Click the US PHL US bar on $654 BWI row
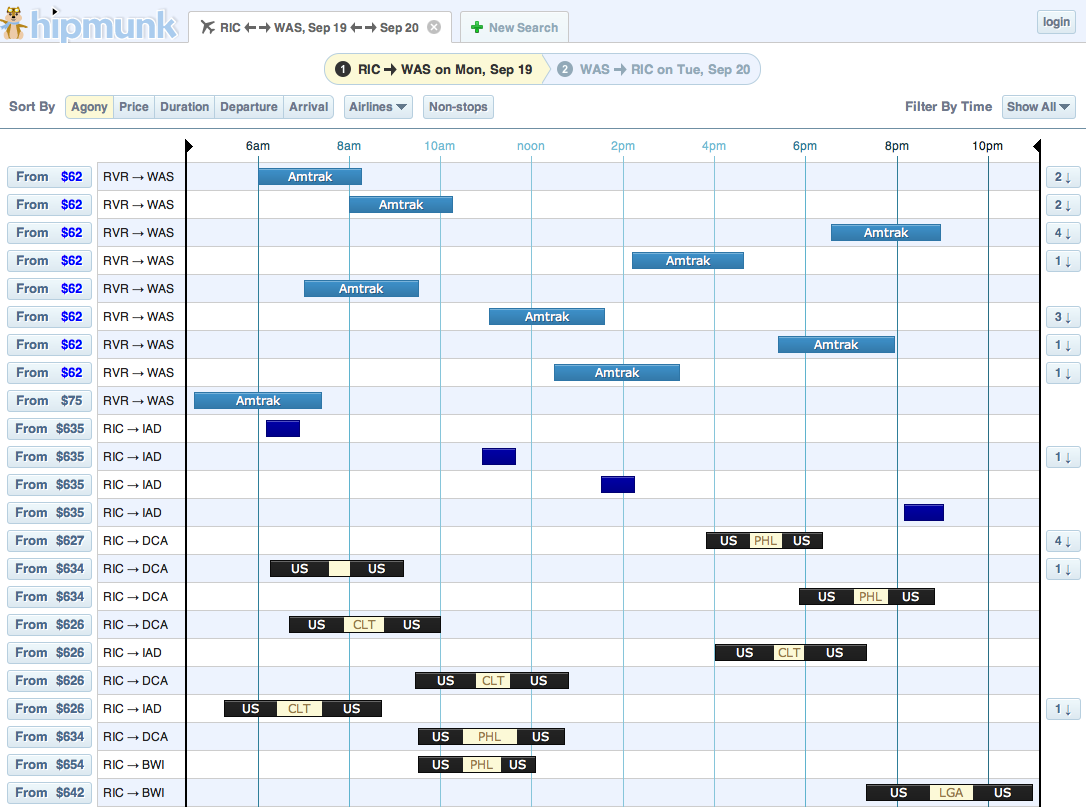 pyautogui.click(x=477, y=765)
